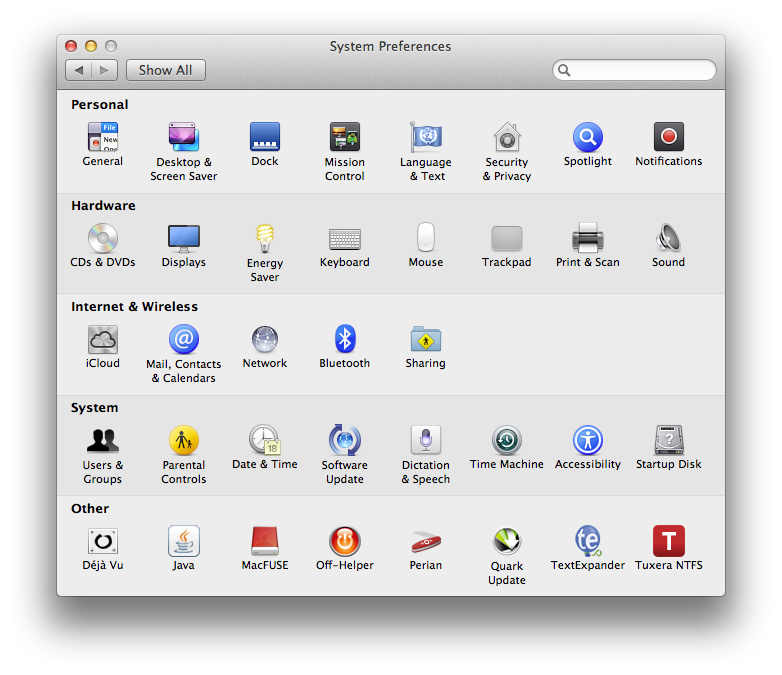Go forward with the right arrow button

[x=104, y=70]
